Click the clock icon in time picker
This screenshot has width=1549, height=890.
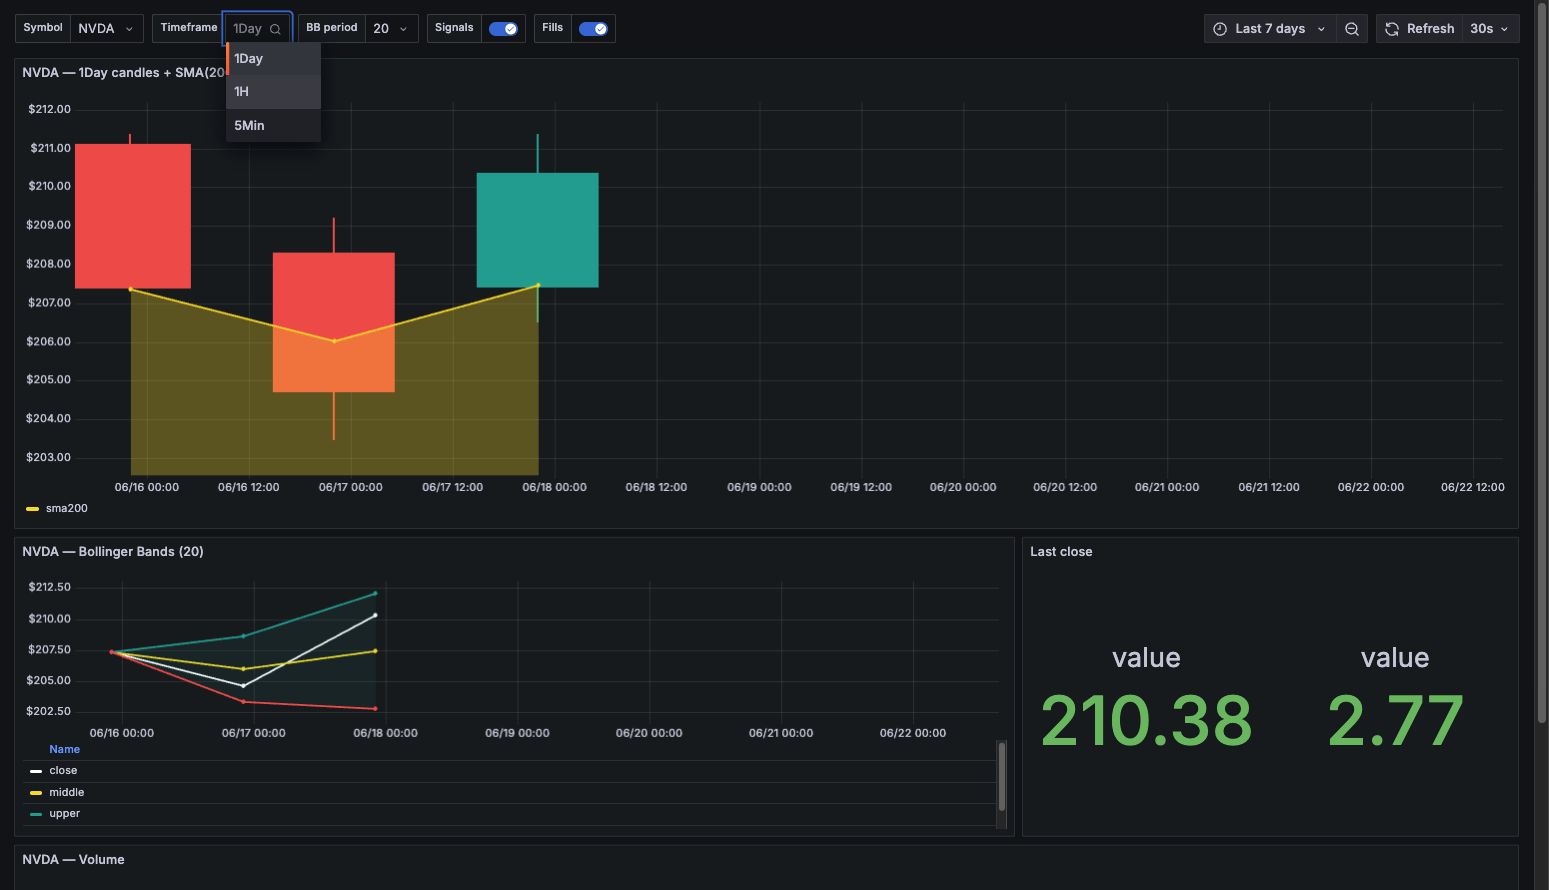pos(1220,29)
